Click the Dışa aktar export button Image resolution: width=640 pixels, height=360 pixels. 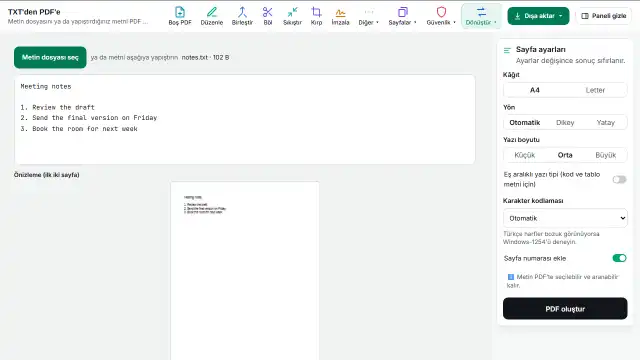click(538, 16)
